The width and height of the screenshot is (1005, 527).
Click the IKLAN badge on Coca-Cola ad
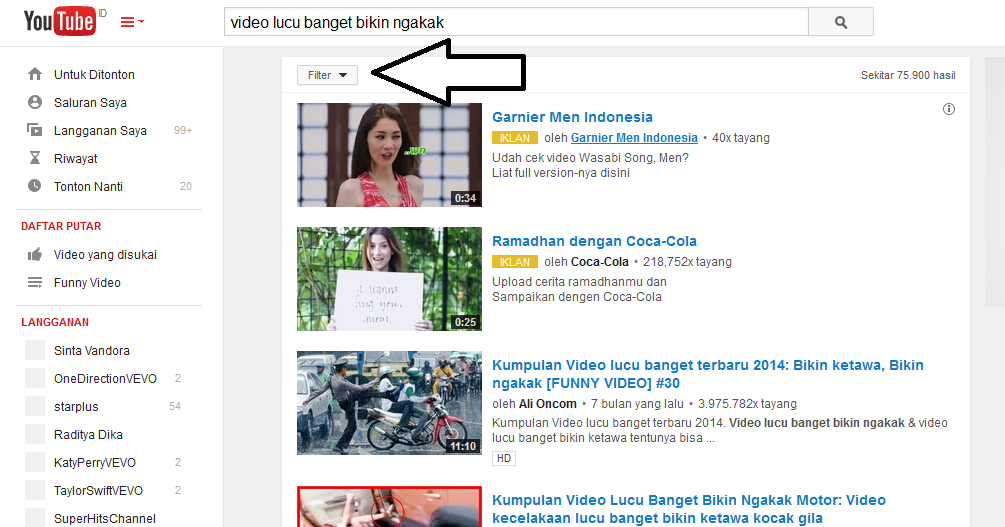(x=515, y=262)
